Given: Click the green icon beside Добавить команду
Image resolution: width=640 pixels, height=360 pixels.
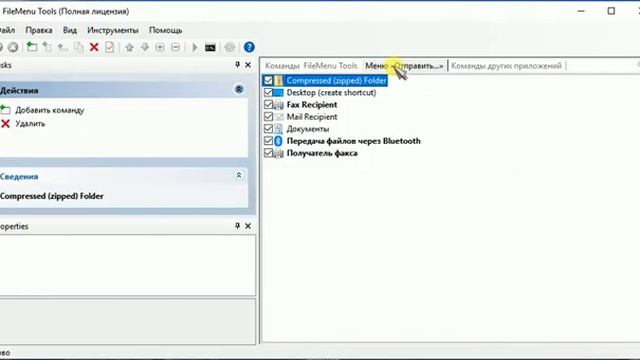Looking at the screenshot, I should tap(5, 110).
